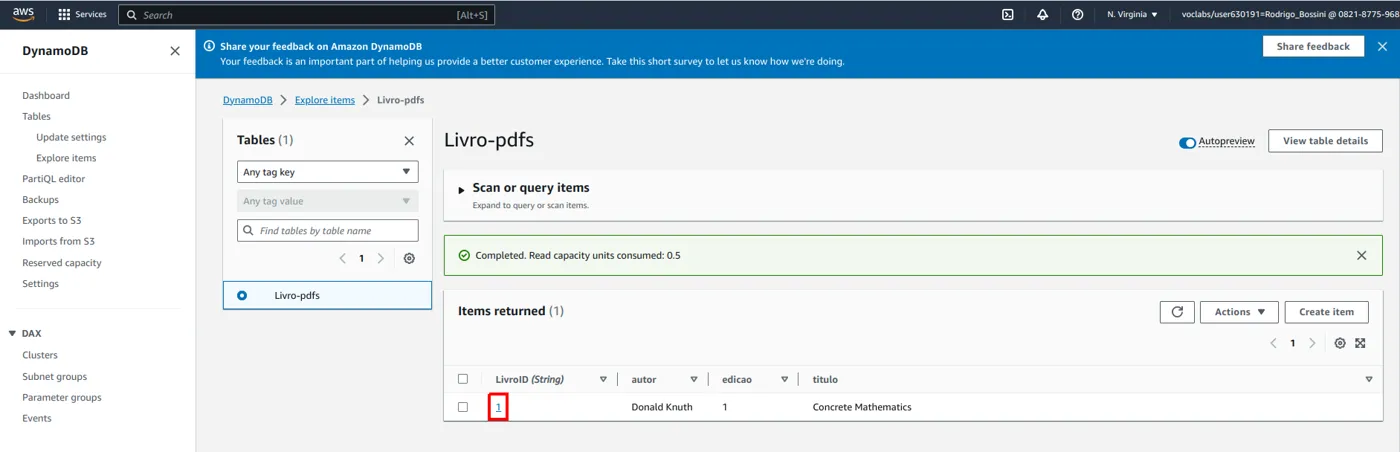Open the AWS home logo
Screen dimensions: 1400x452
pyautogui.click(x=23, y=14)
